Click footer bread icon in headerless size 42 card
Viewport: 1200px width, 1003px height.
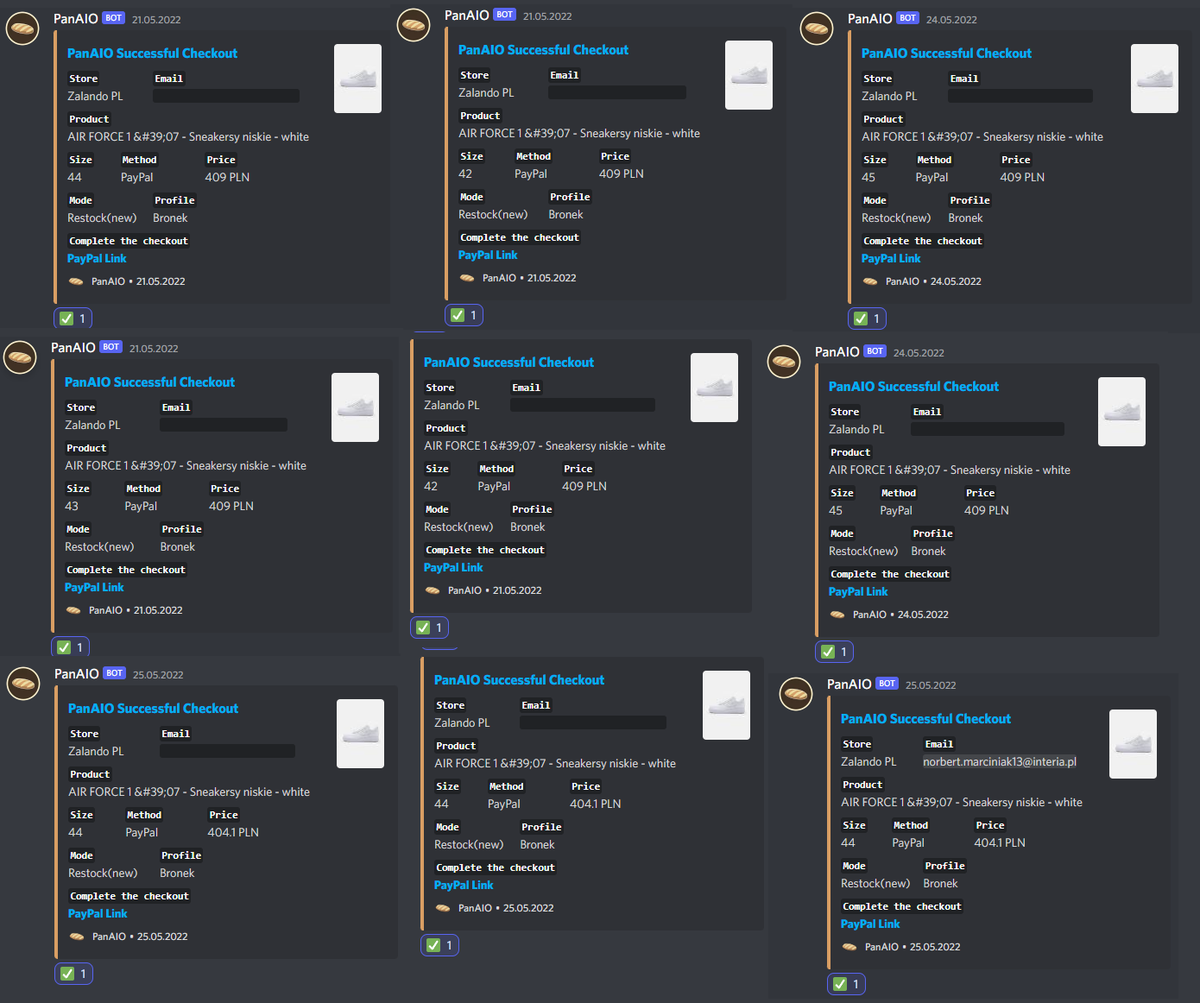click(x=432, y=590)
